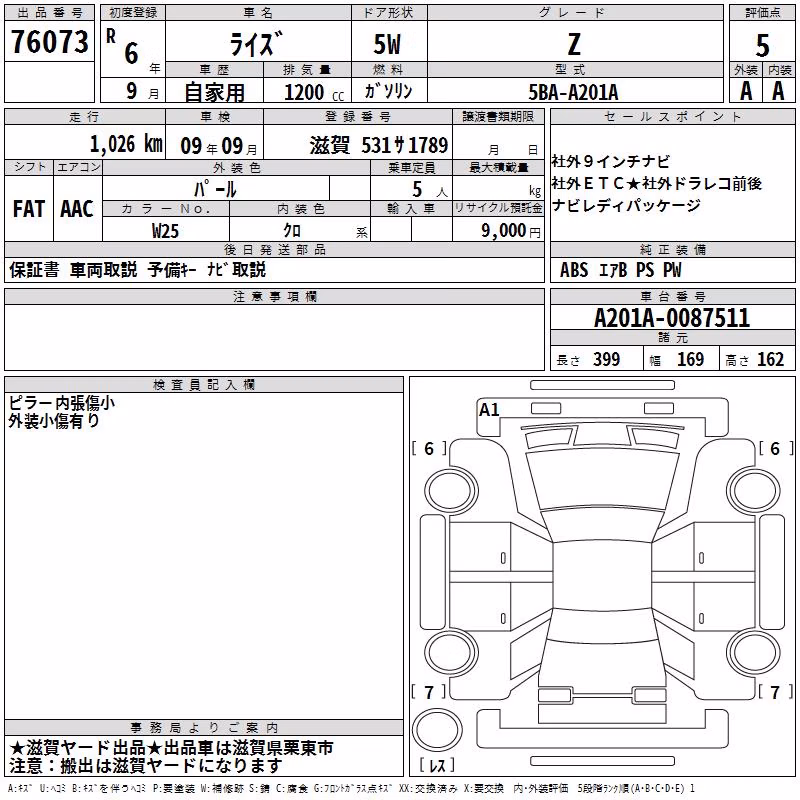Click length value 399

[x=607, y=359]
